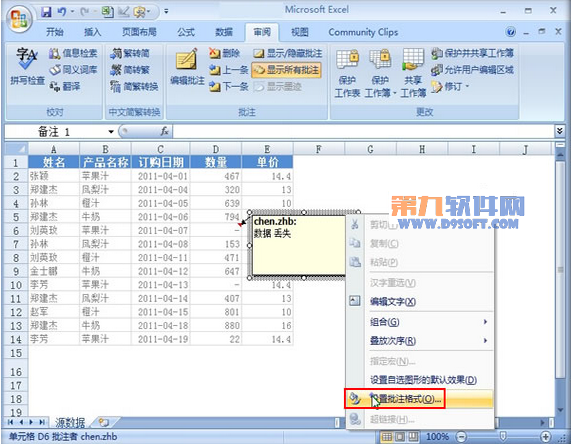Switch to Page Break Preview in status bar
Viewport: 572px width, 444px height.
click(x=413, y=436)
